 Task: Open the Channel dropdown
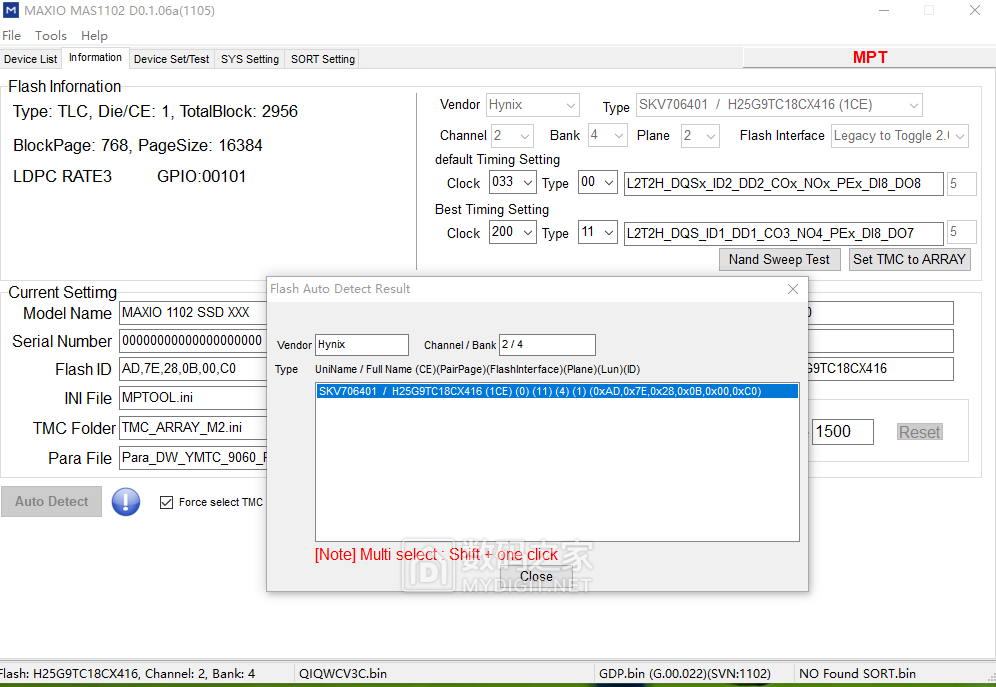coord(512,135)
